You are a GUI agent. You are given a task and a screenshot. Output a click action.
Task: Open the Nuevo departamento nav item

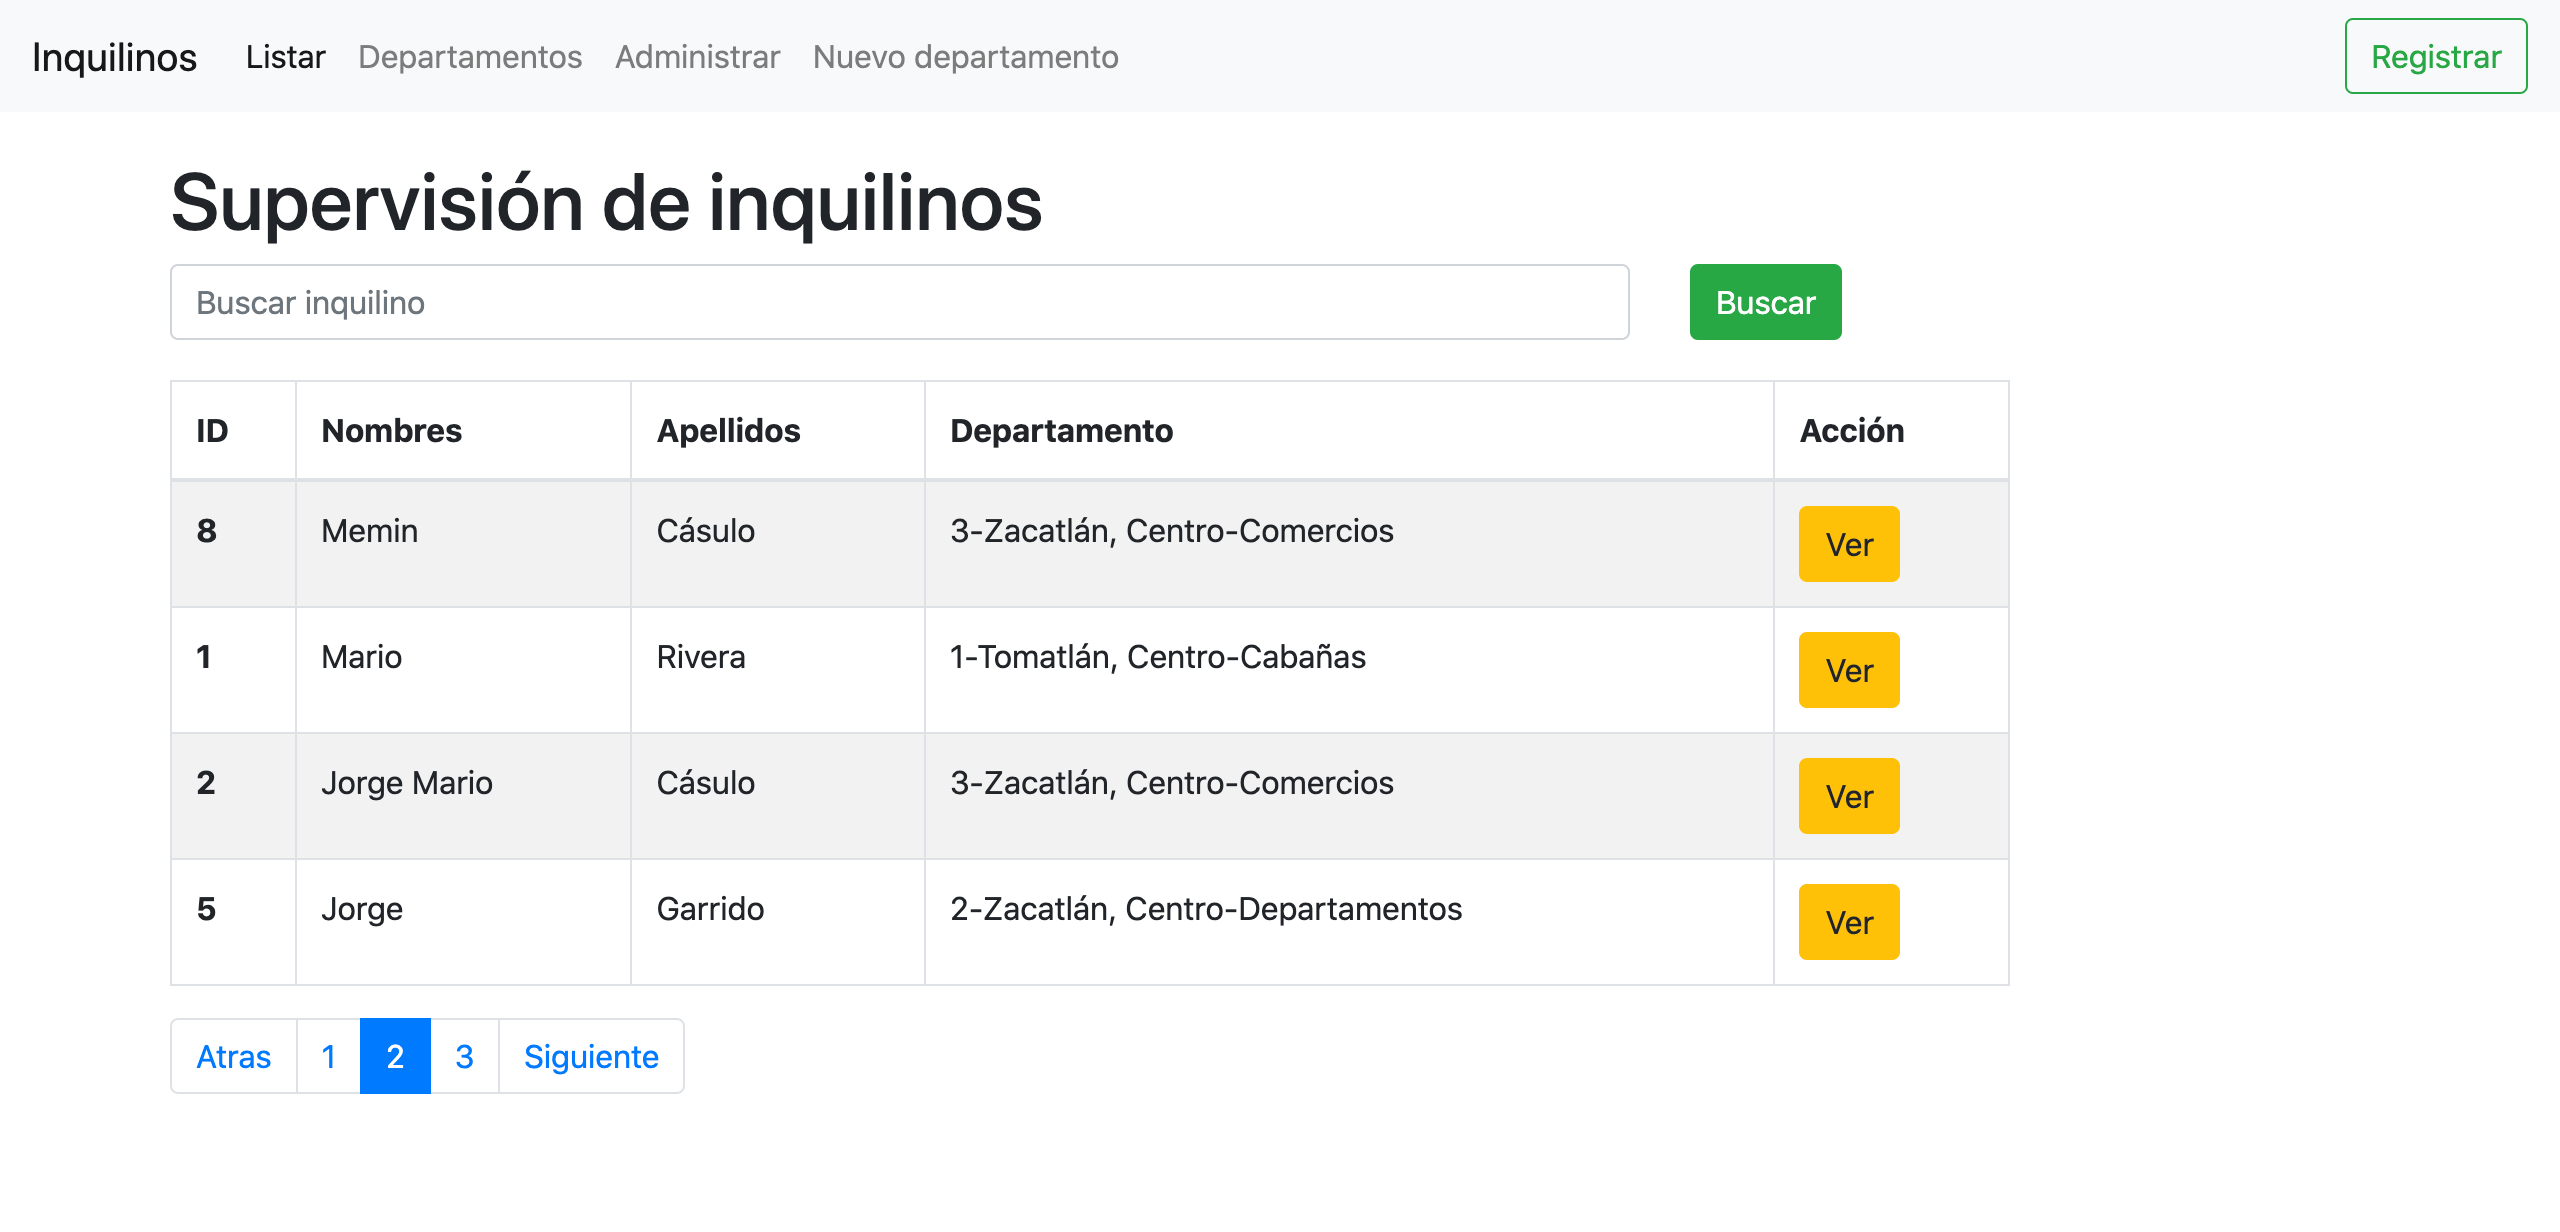coord(965,57)
